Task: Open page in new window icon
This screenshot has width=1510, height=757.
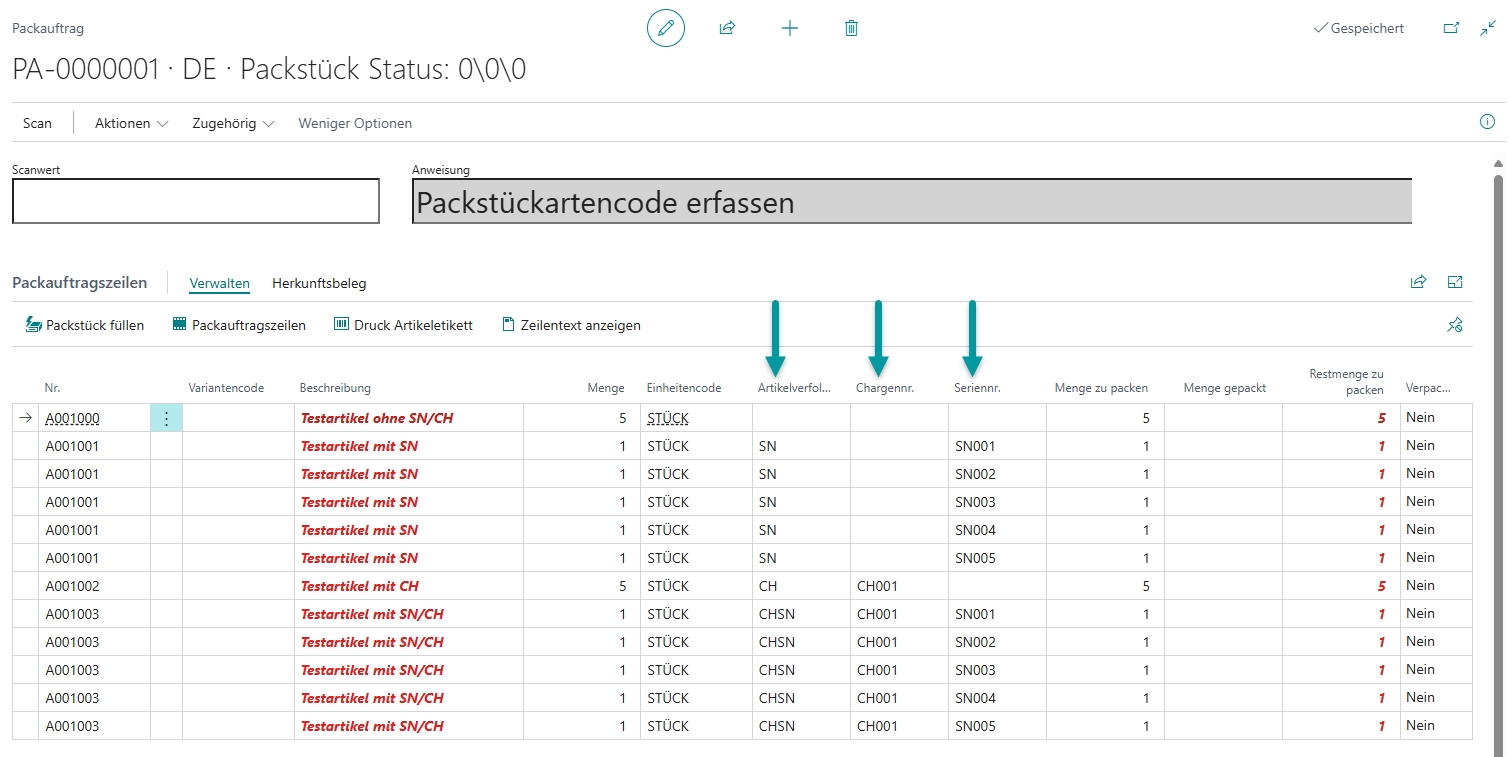Action: (1451, 28)
